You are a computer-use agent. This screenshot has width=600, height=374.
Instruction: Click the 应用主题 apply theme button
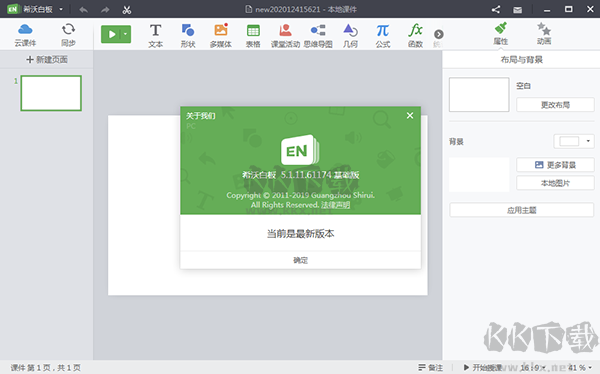tap(522, 210)
